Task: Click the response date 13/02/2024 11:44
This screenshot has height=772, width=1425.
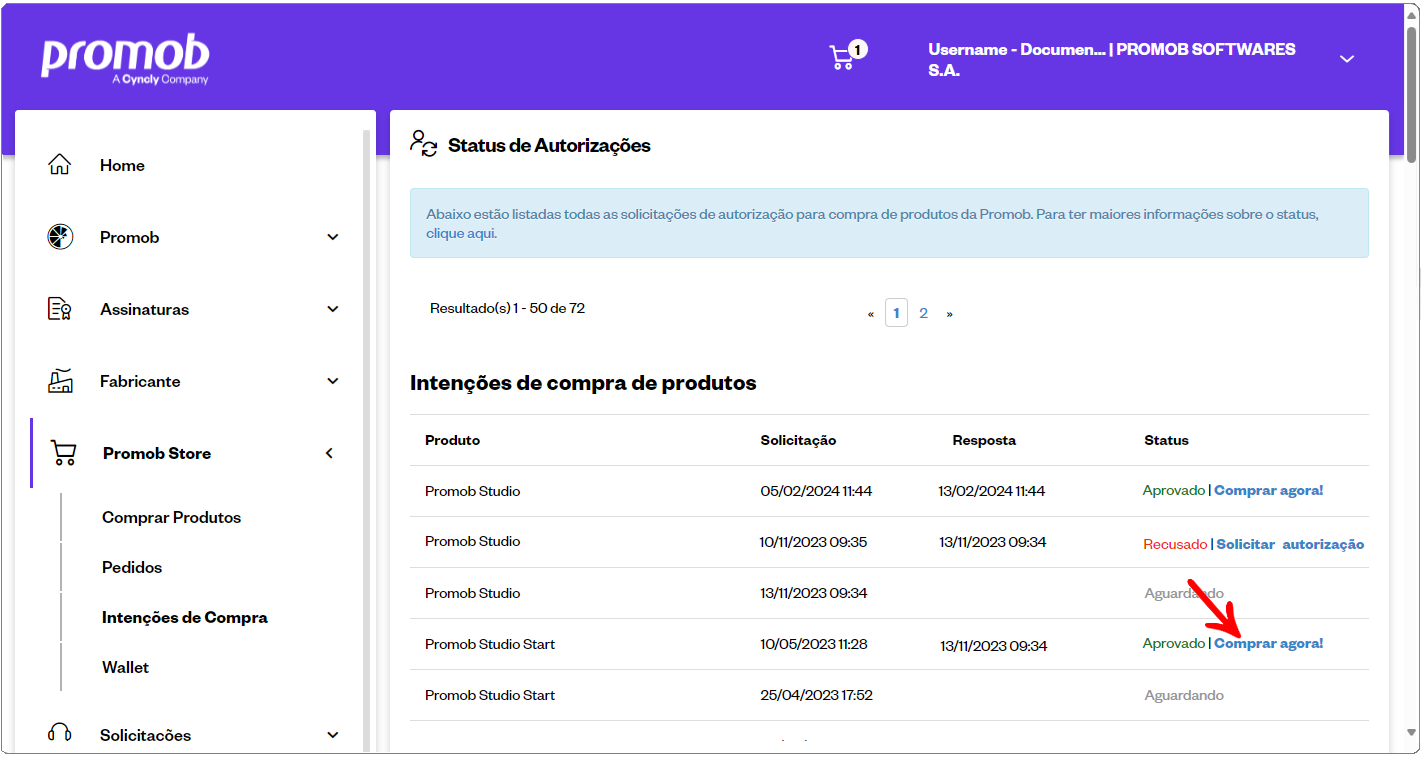Action: (991, 491)
